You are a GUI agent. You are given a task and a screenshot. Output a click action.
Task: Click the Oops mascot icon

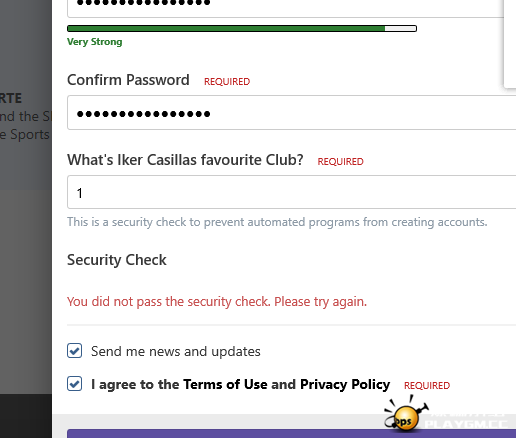pyautogui.click(x=405, y=414)
